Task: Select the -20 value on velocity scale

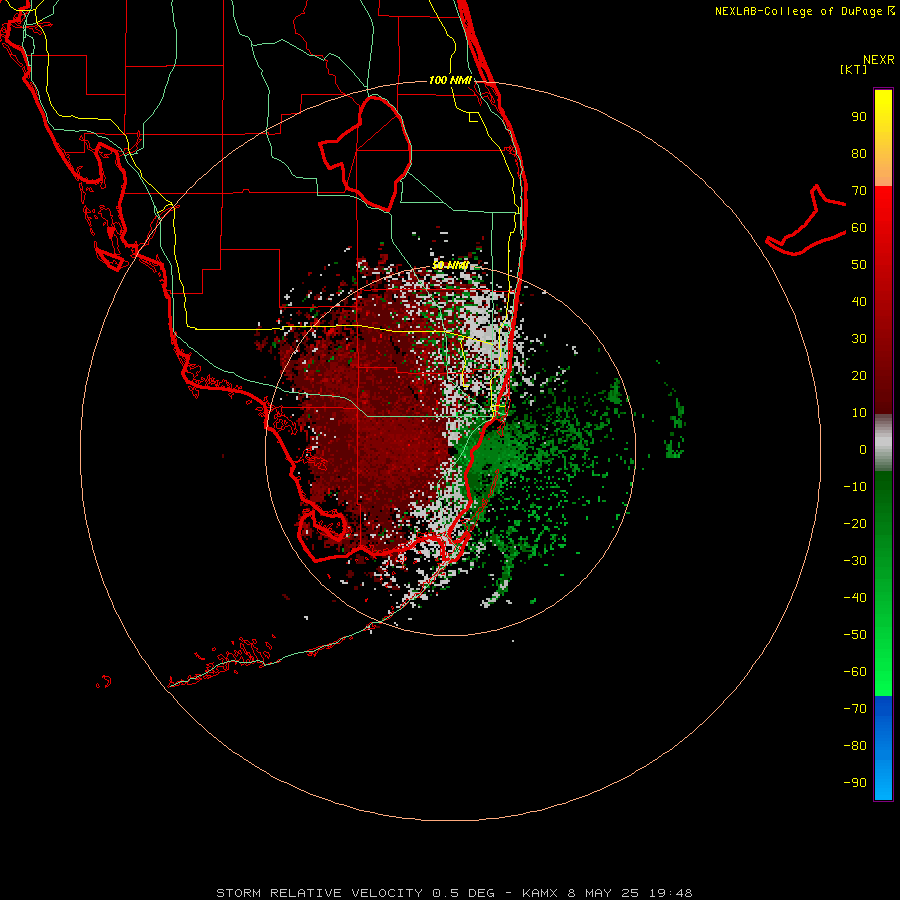Action: [x=855, y=524]
